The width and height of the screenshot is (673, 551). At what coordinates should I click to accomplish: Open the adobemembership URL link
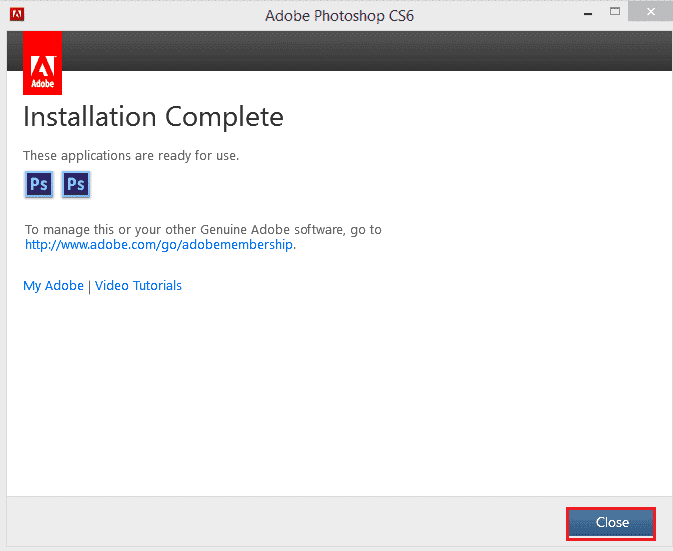click(x=159, y=245)
